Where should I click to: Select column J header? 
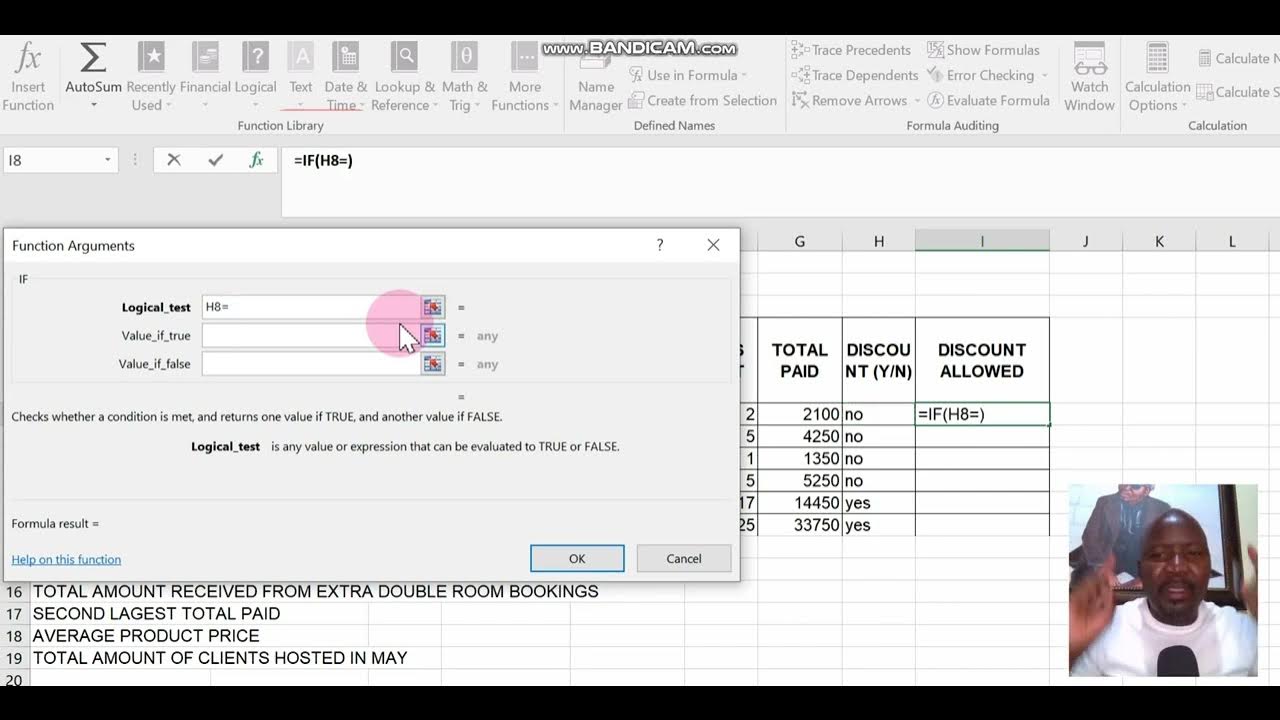tap(1085, 241)
